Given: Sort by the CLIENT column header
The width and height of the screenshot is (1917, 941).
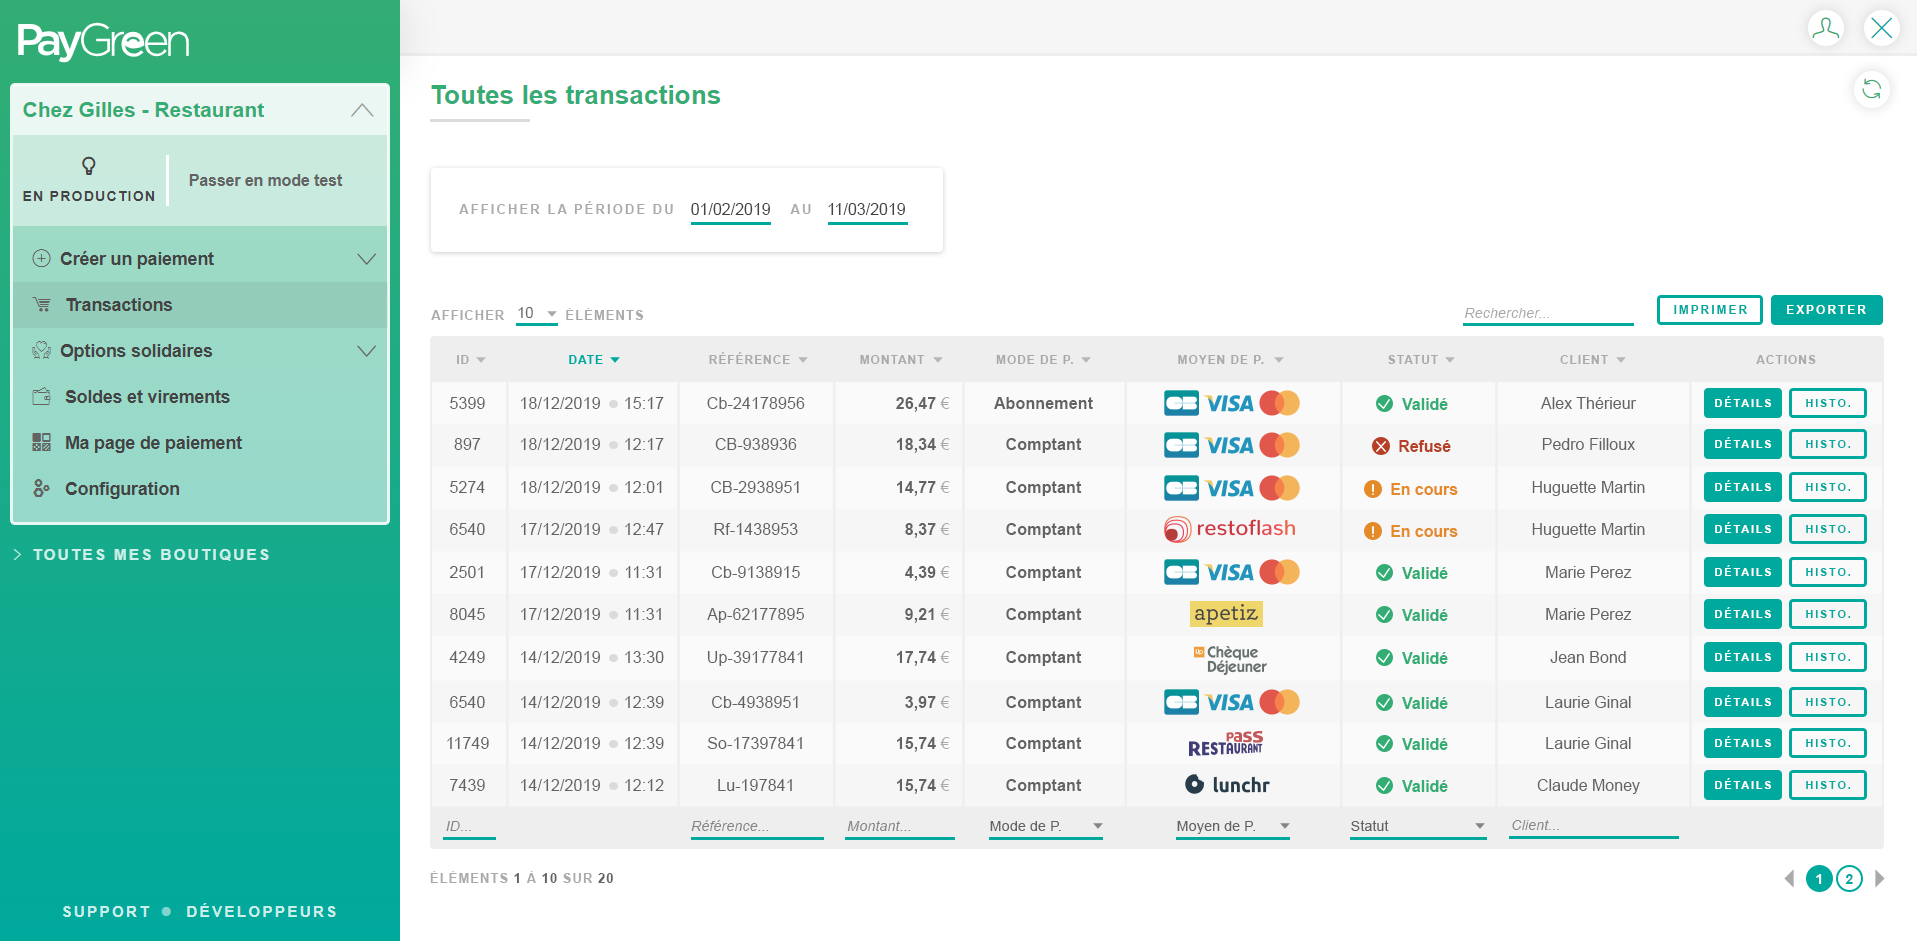Looking at the screenshot, I should click(1593, 359).
